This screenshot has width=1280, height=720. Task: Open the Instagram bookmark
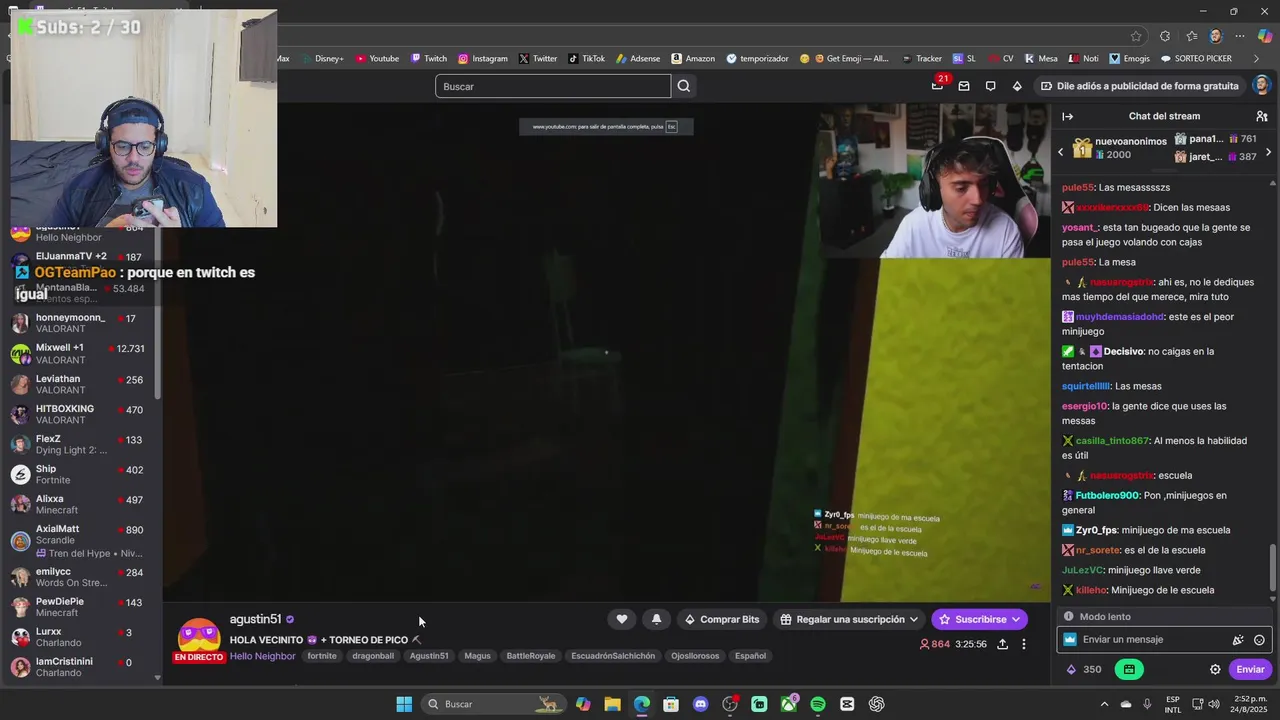483,59
